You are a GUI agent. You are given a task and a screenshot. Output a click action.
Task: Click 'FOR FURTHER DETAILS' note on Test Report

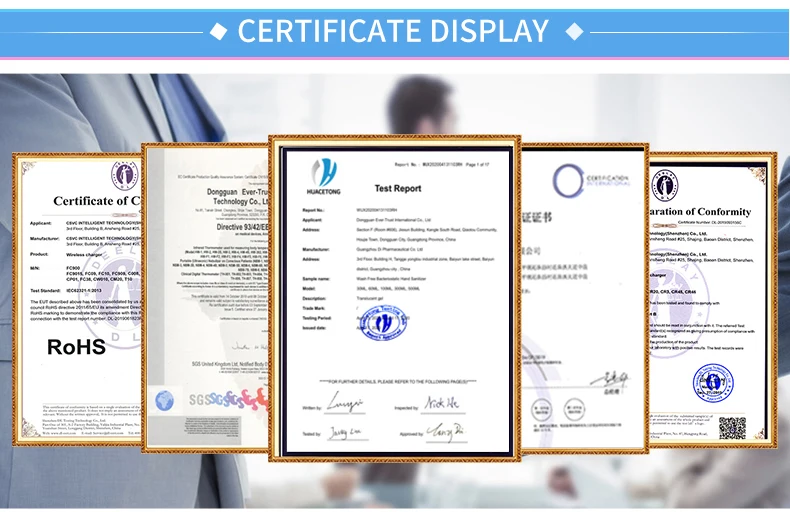398,381
